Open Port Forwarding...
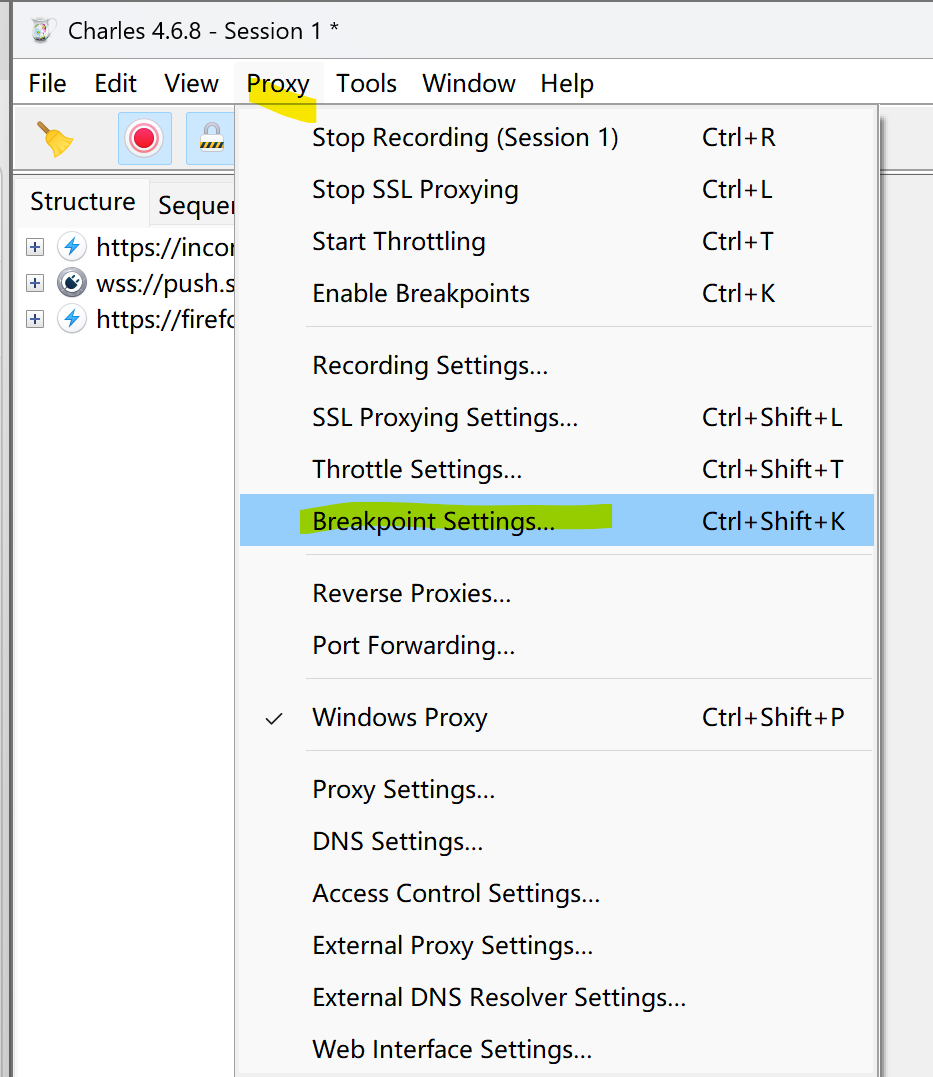Viewport: 933px width, 1077px height. [x=557, y=646]
